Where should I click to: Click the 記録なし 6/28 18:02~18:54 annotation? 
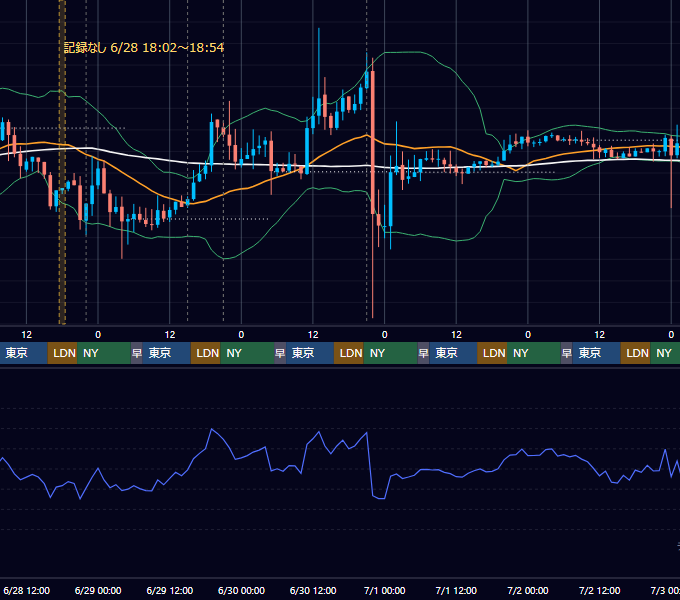[144, 47]
